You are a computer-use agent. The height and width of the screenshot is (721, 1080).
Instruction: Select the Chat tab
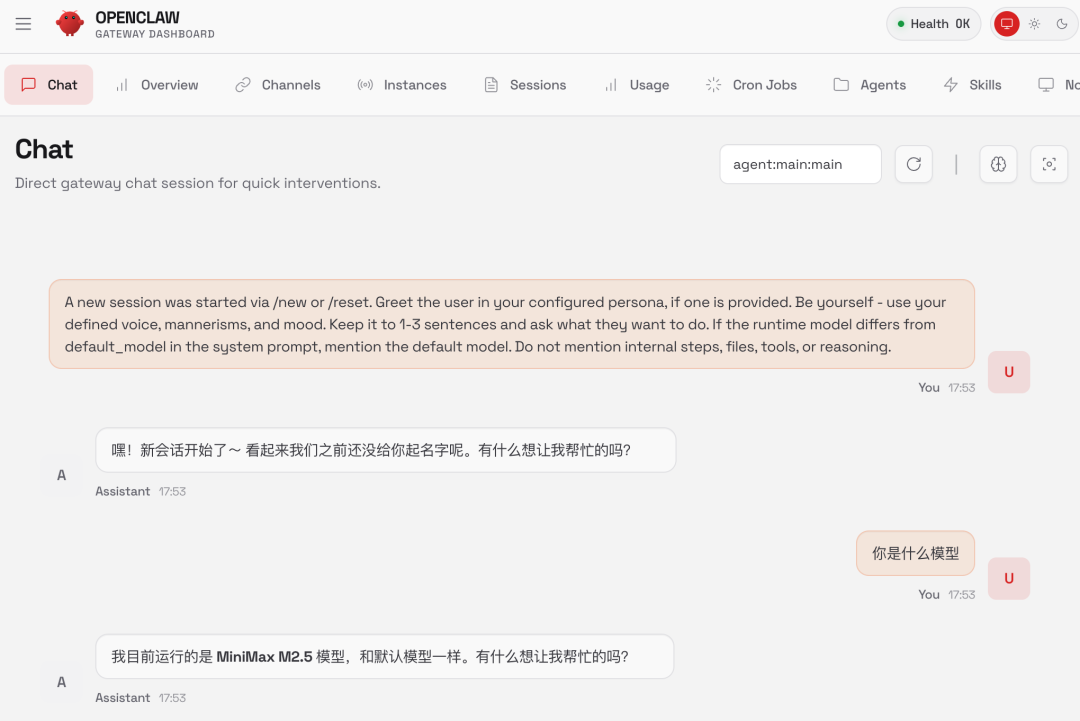click(49, 85)
